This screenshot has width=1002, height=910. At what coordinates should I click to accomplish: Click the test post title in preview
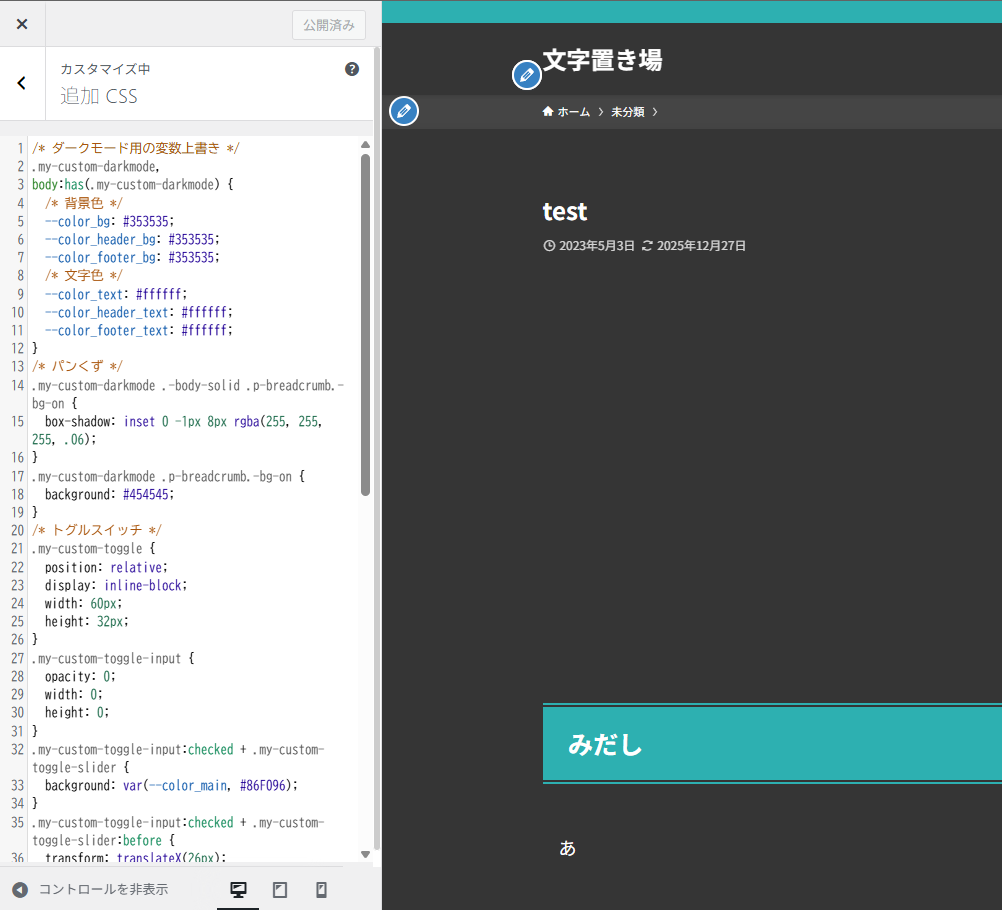click(x=565, y=212)
